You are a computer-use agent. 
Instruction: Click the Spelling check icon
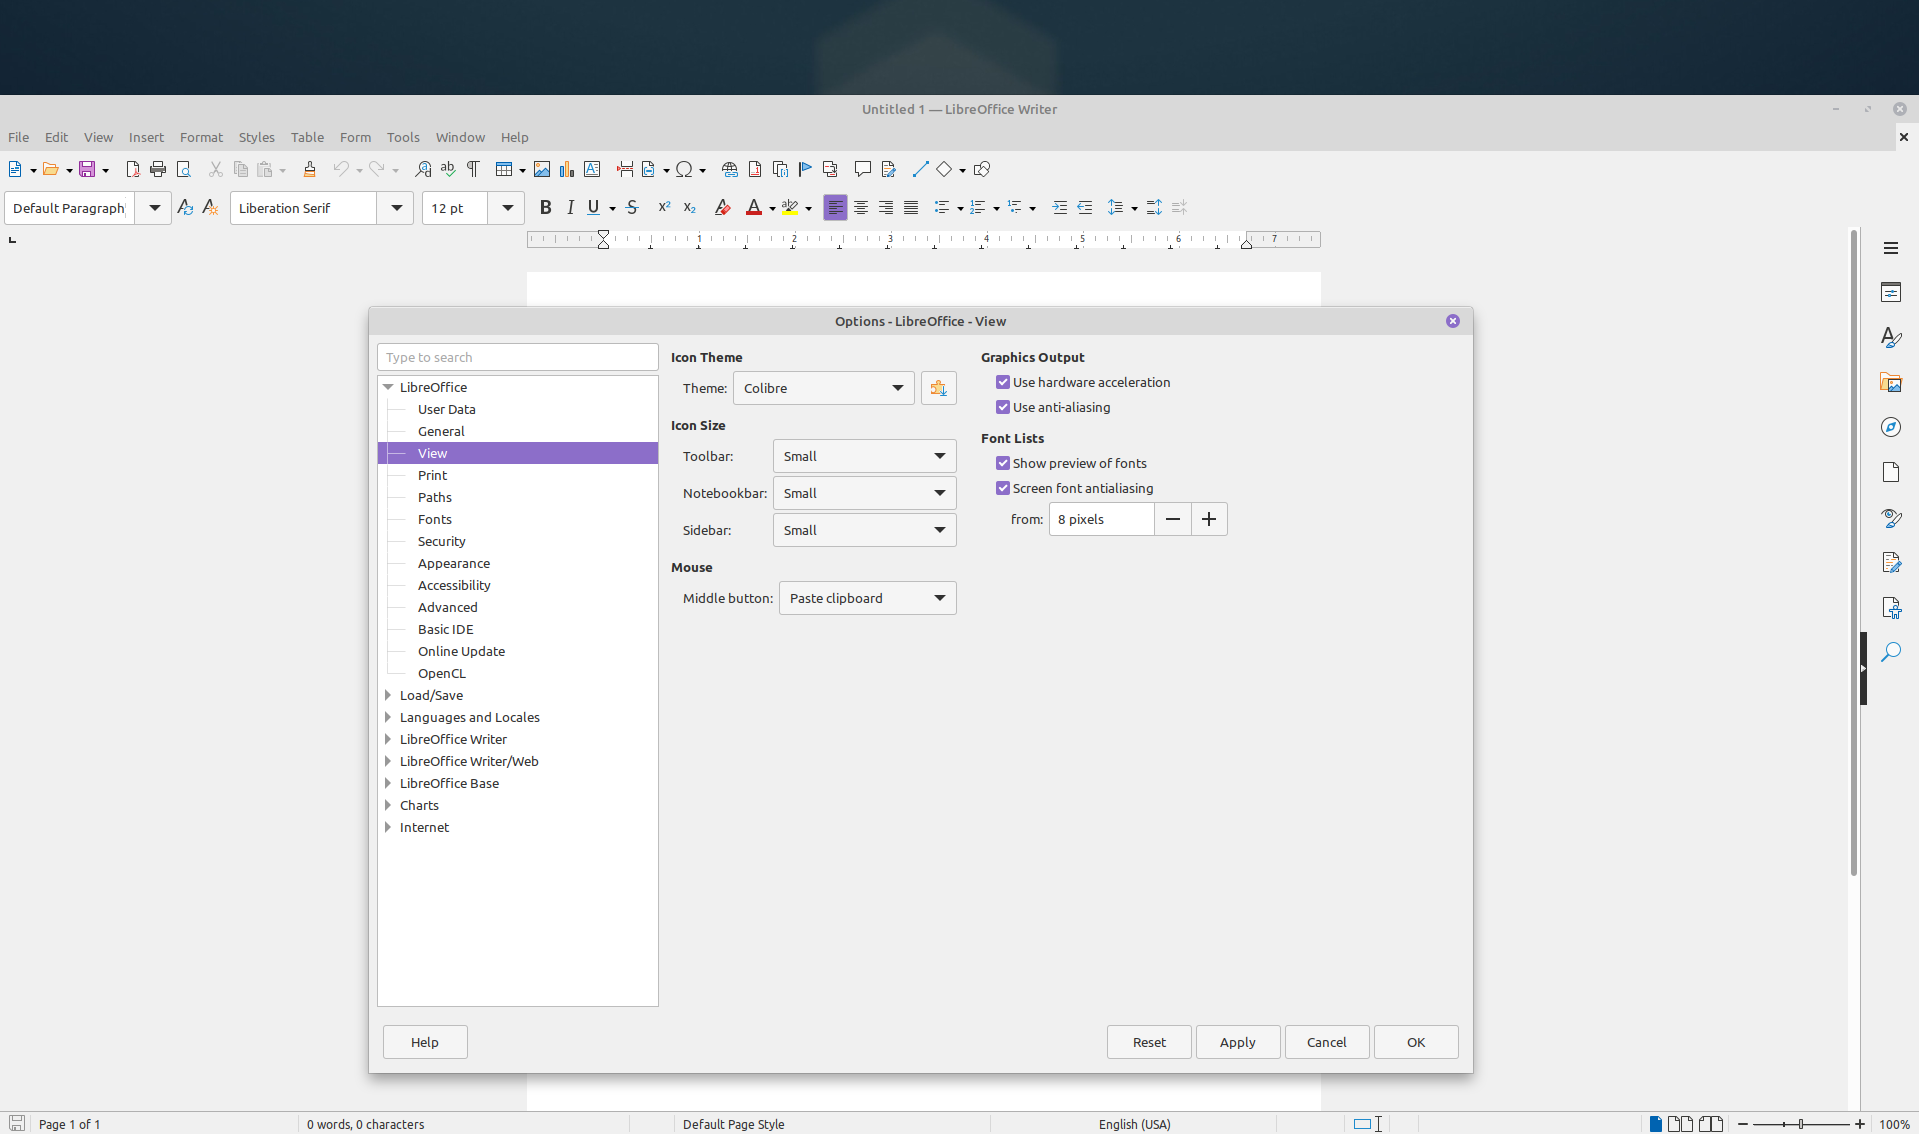448,170
